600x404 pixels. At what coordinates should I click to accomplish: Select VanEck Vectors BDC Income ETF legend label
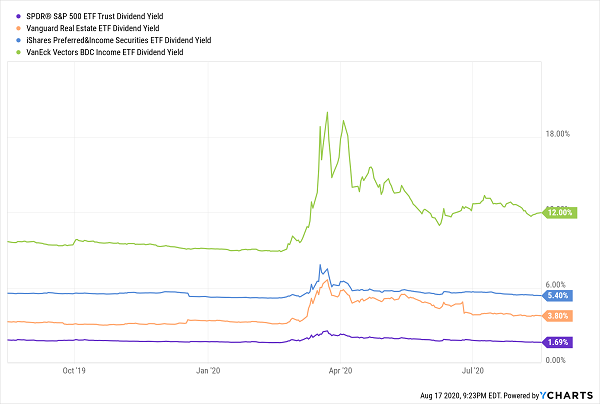pyautogui.click(x=104, y=52)
